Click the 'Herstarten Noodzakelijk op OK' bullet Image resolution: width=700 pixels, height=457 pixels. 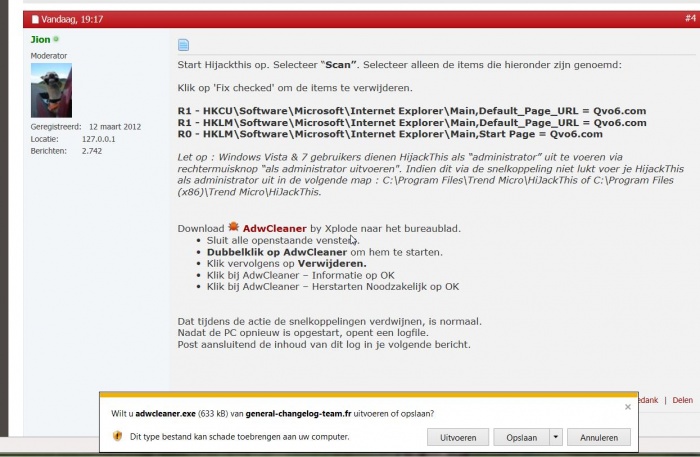click(333, 287)
